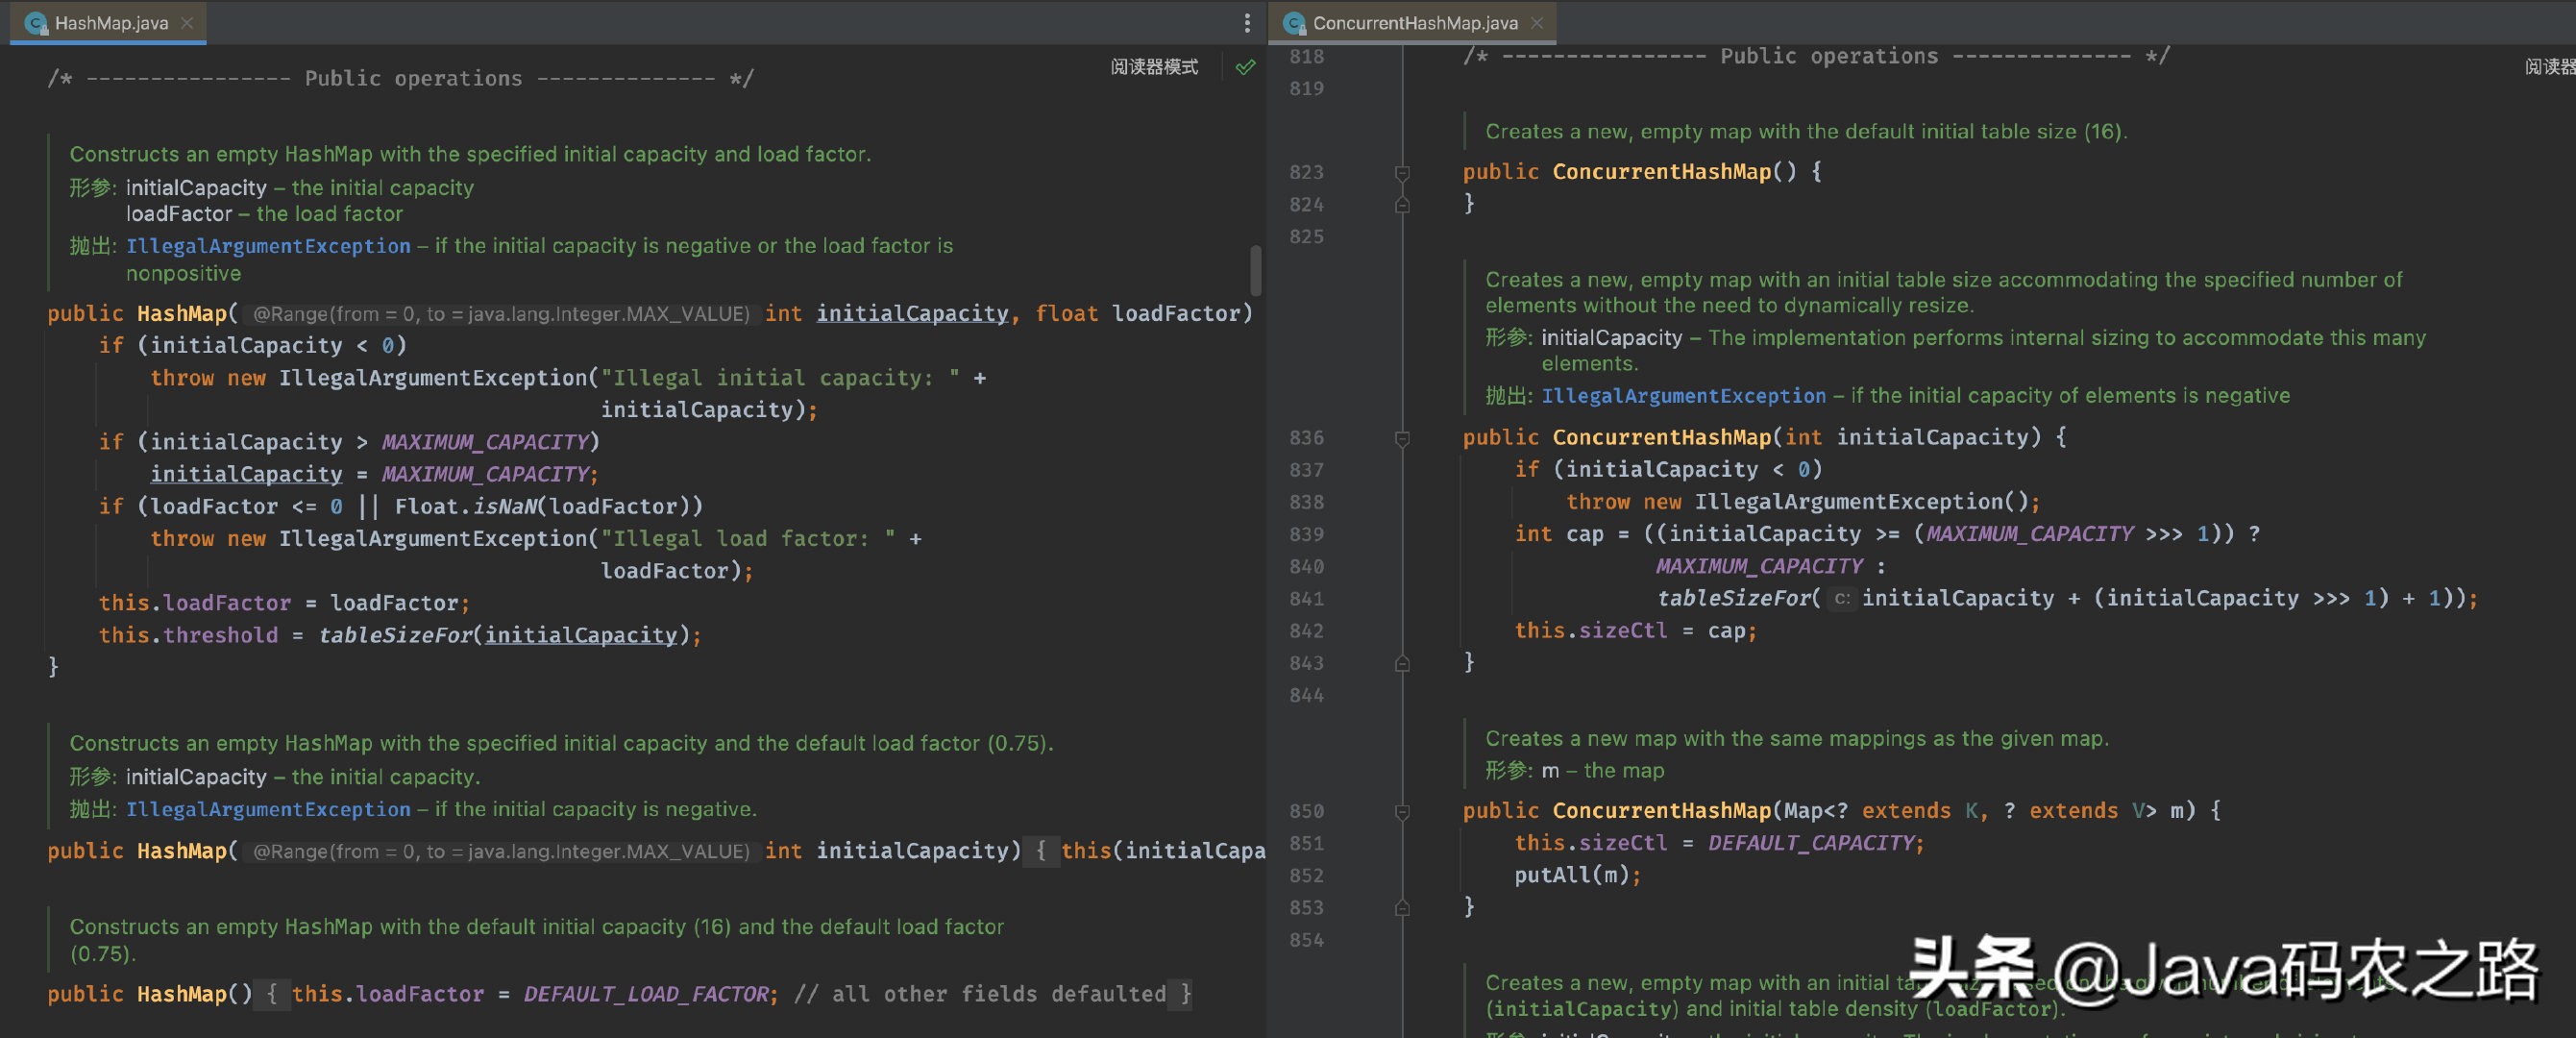The height and width of the screenshot is (1038, 2576).
Task: Expand folded body of HashMap(int initialCapacity)
Action: click(1040, 851)
